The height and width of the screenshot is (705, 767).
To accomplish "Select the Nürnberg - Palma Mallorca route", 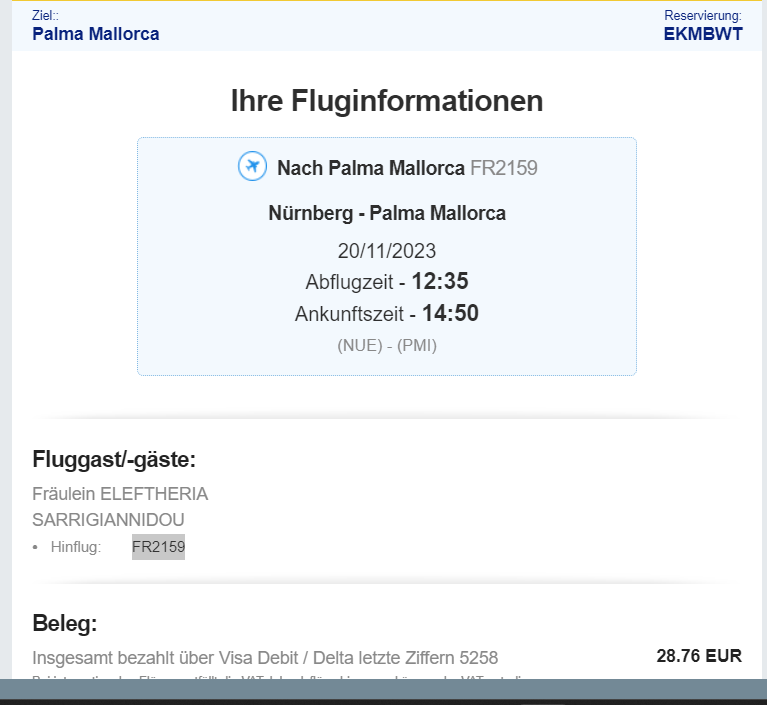I will click(387, 213).
